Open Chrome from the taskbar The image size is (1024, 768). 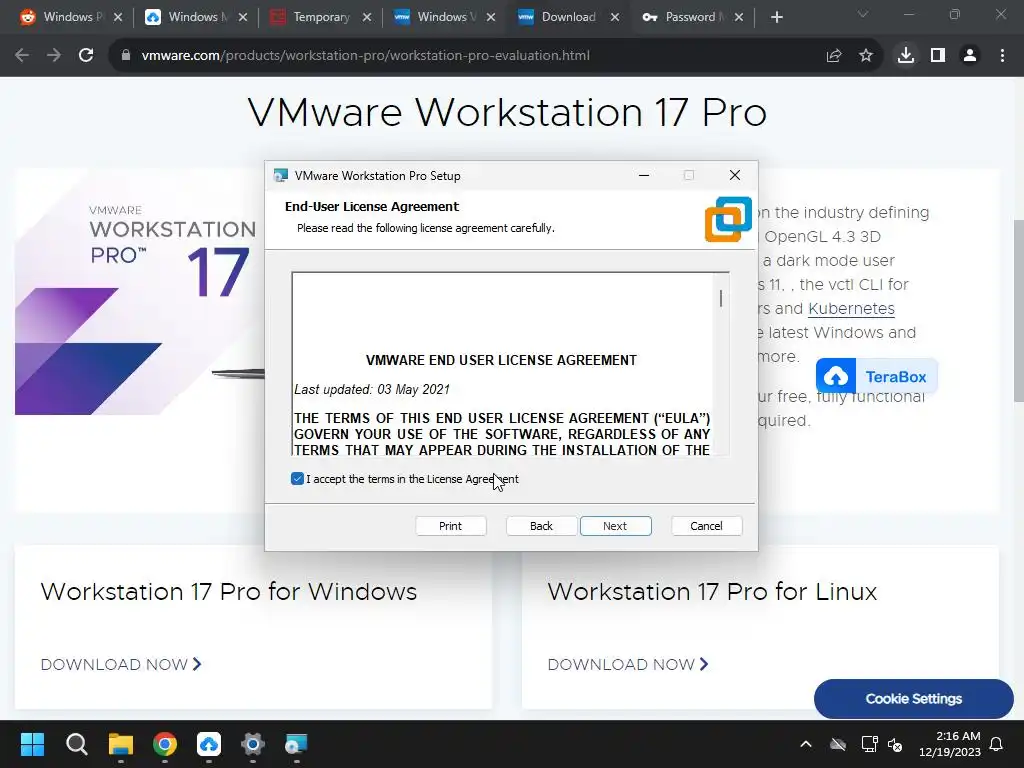point(165,744)
